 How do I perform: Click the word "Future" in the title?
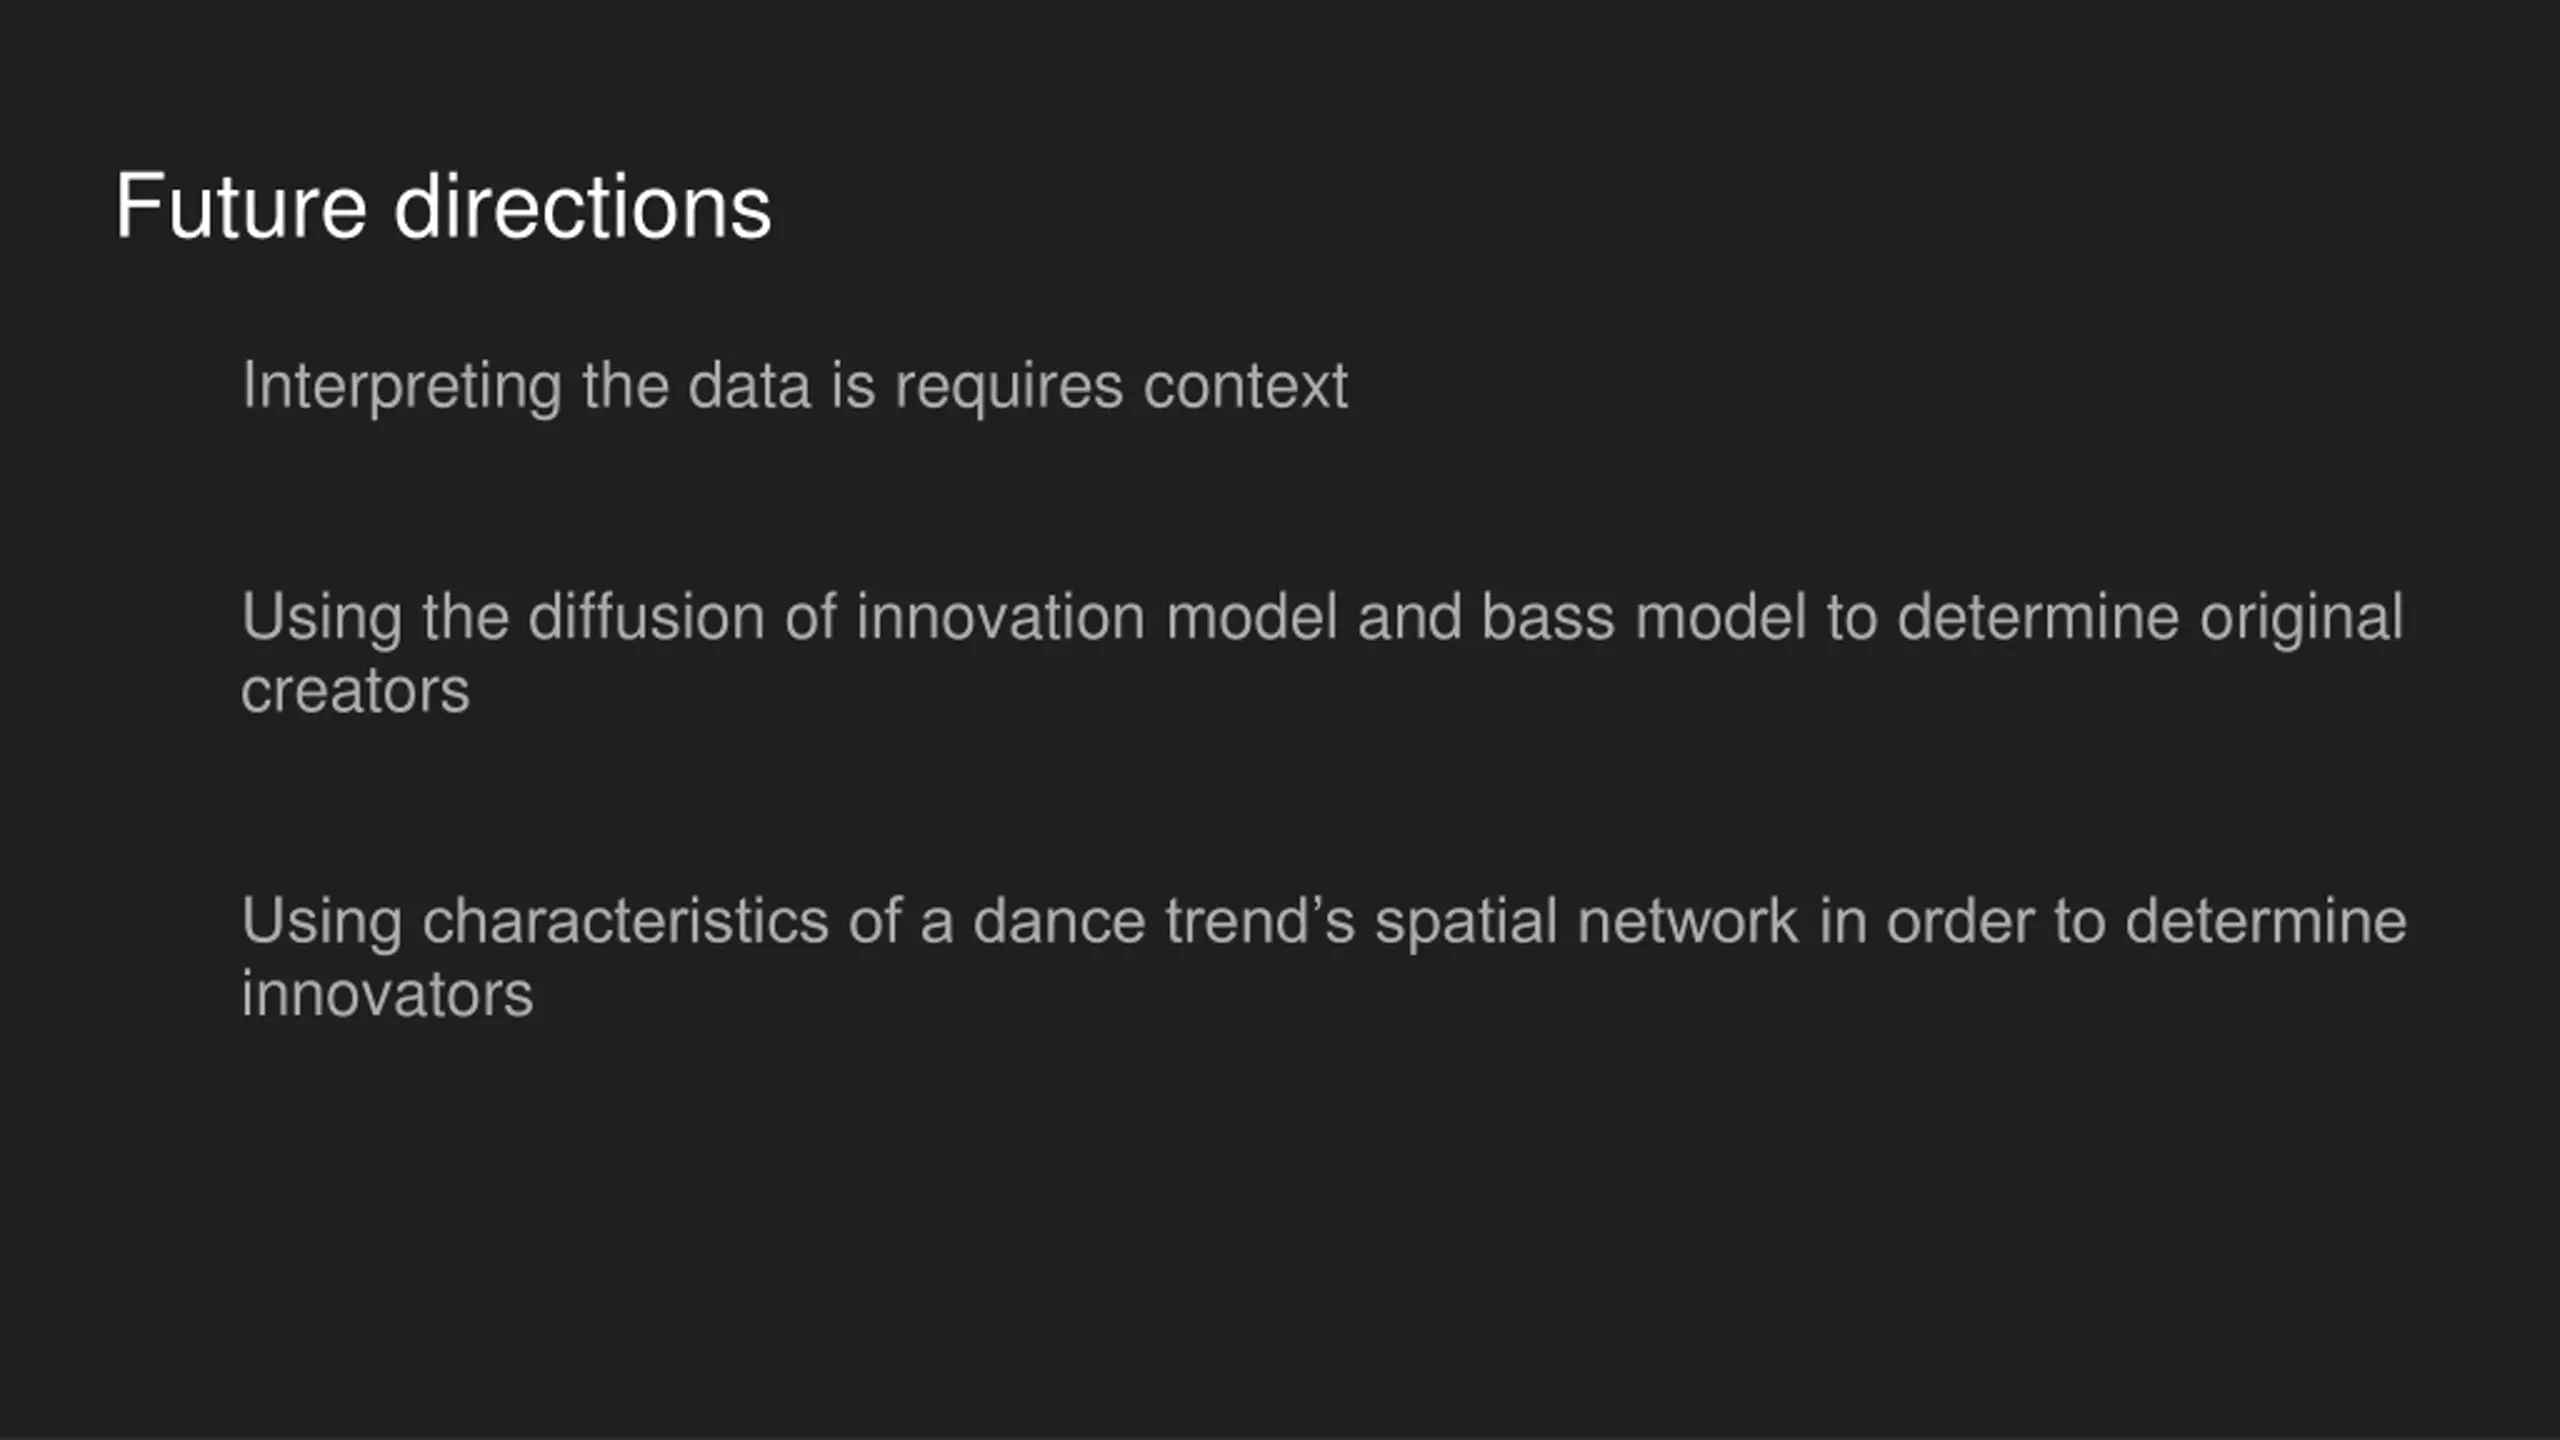tap(241, 206)
